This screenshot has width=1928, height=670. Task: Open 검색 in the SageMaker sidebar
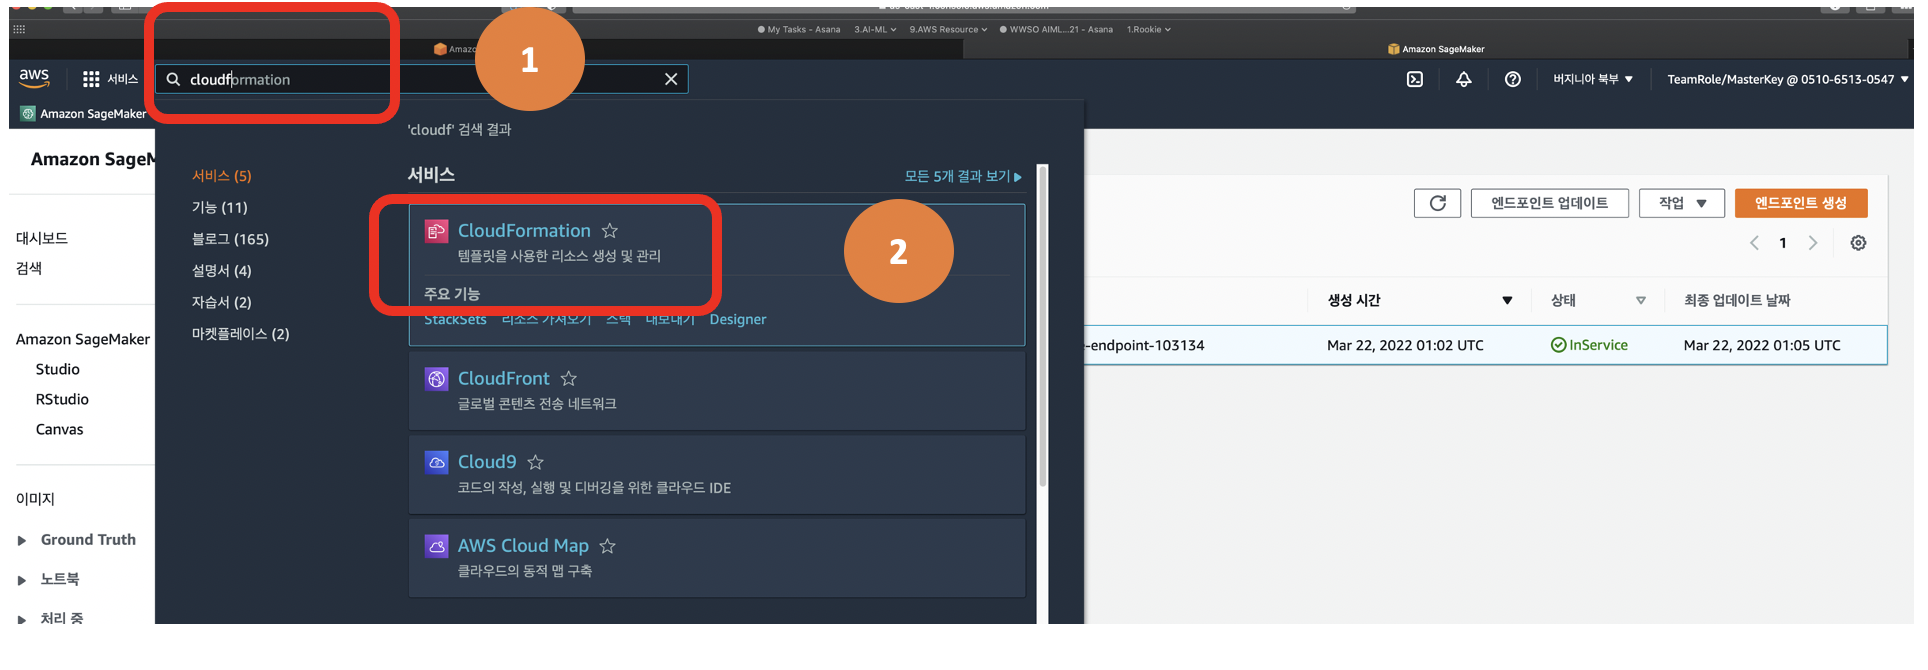tap(29, 269)
